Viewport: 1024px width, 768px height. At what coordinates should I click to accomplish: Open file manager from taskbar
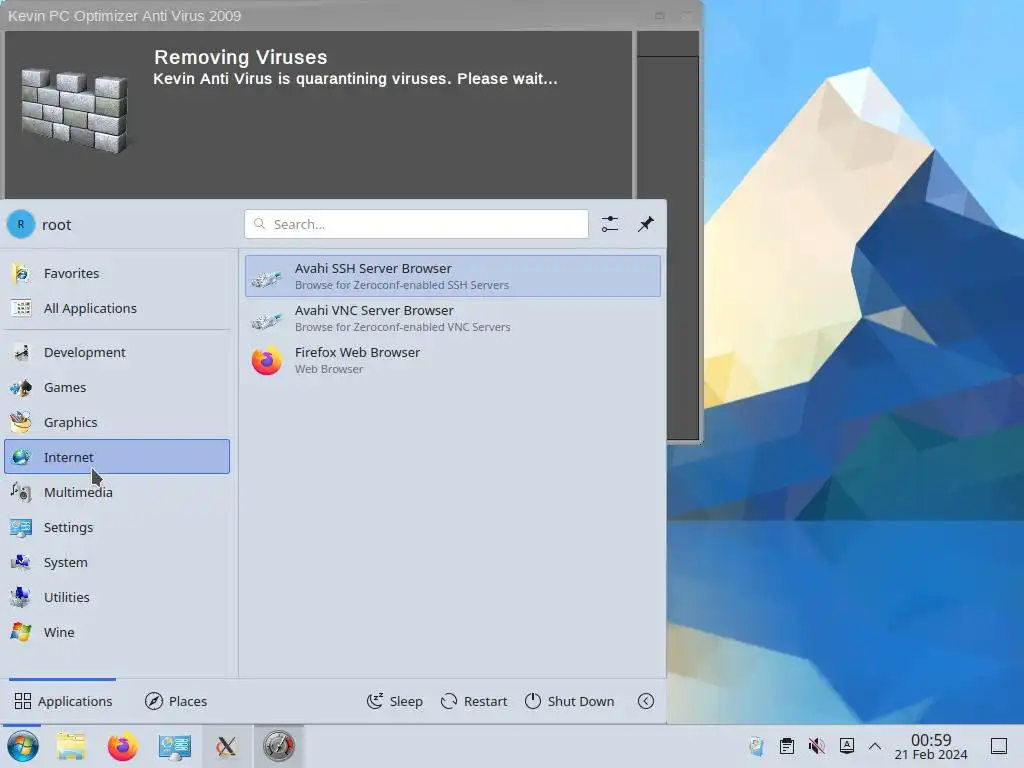(71, 746)
